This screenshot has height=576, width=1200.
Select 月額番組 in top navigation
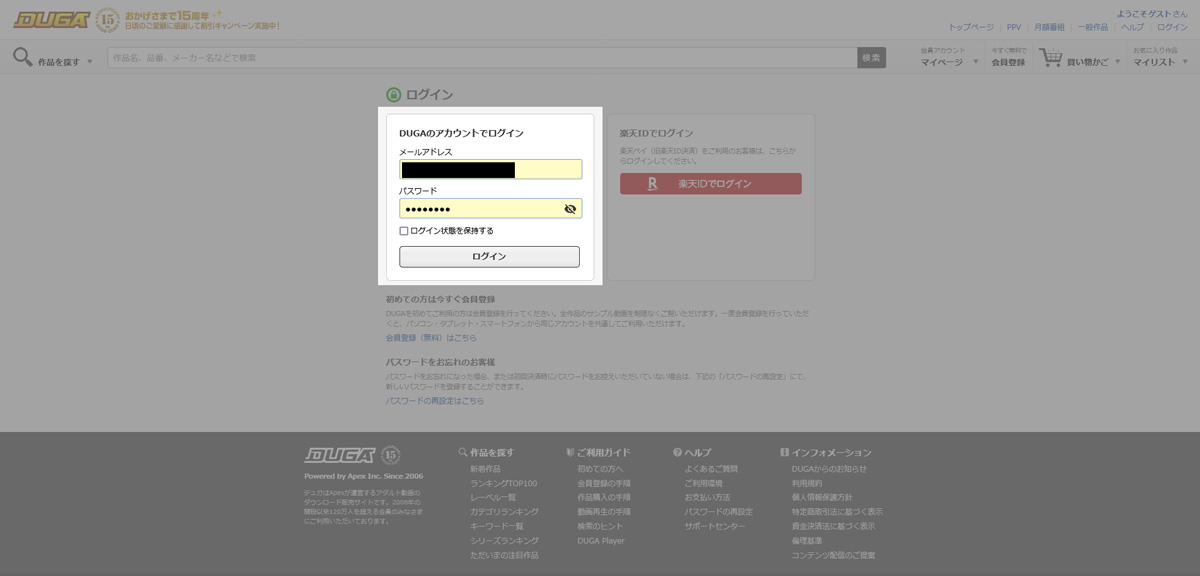[1049, 27]
